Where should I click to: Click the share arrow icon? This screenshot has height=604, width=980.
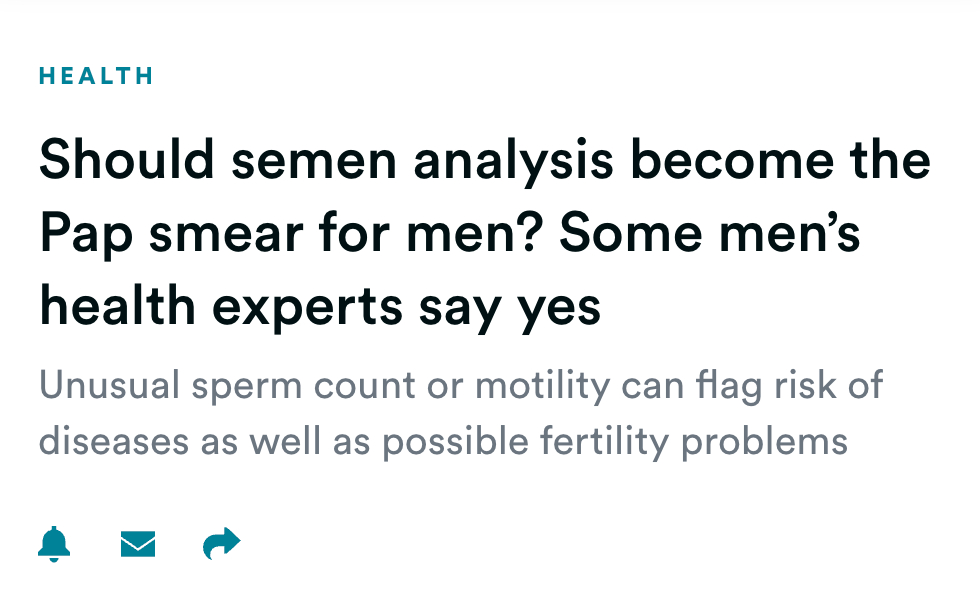click(221, 544)
